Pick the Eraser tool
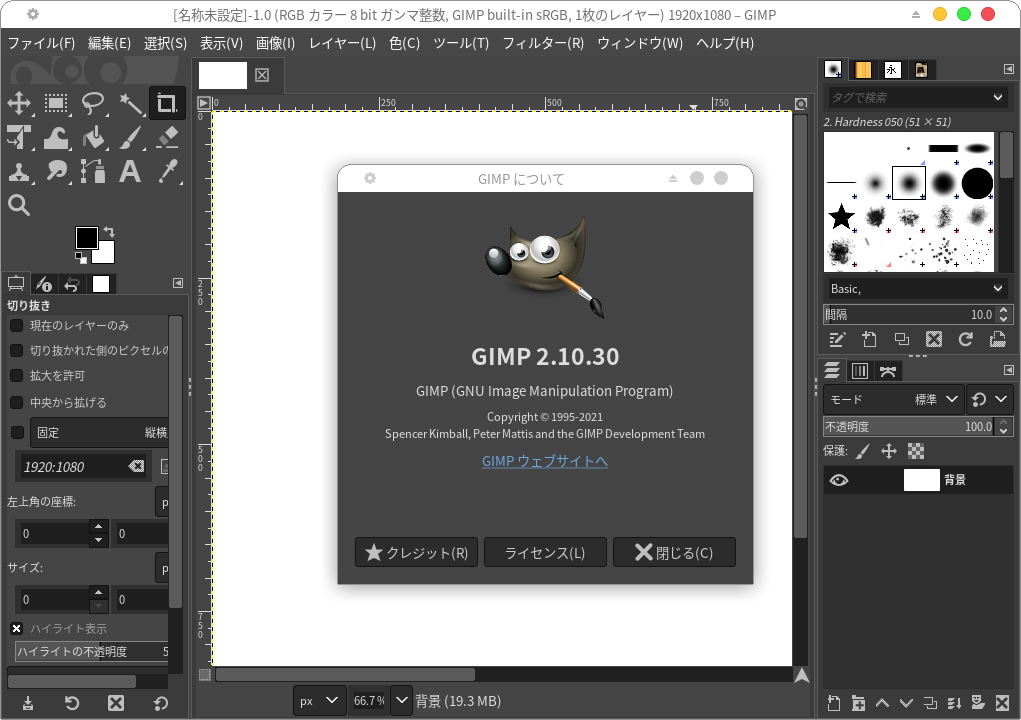This screenshot has width=1021, height=720. click(x=167, y=137)
